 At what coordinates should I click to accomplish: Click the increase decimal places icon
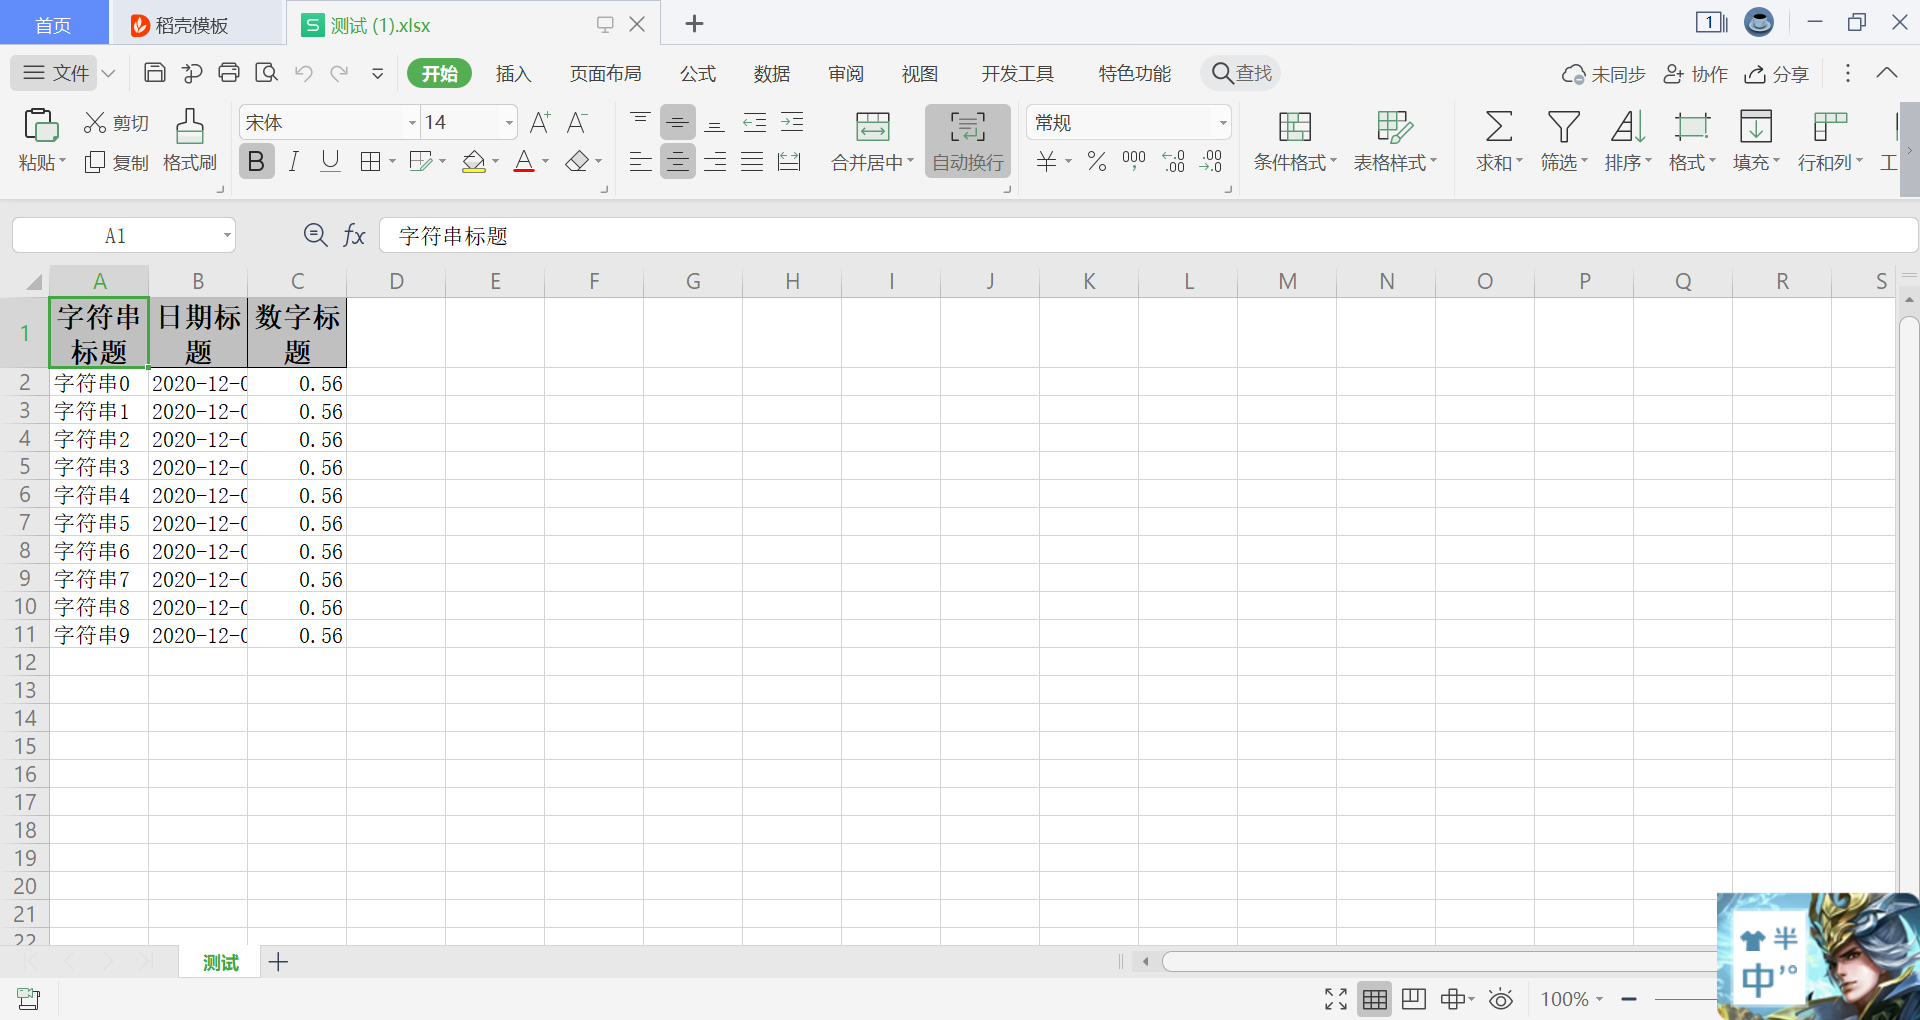pyautogui.click(x=1172, y=161)
